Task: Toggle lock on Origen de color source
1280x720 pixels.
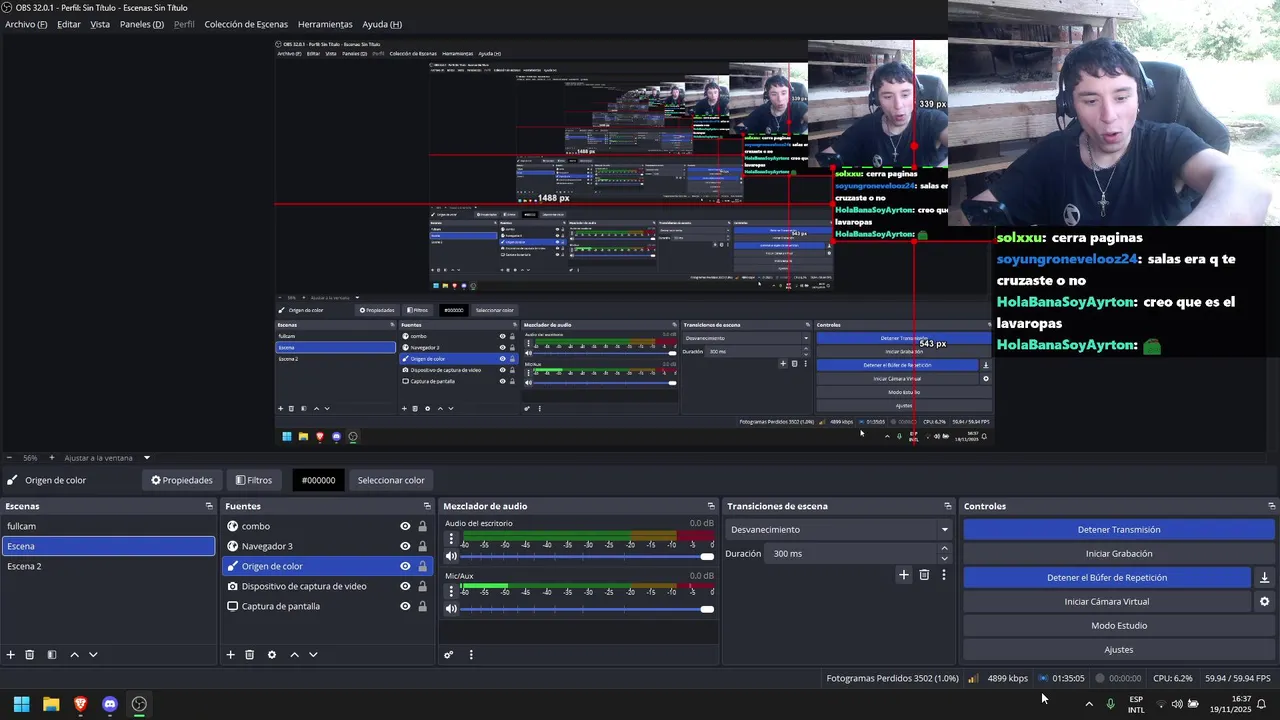Action: pos(422,566)
